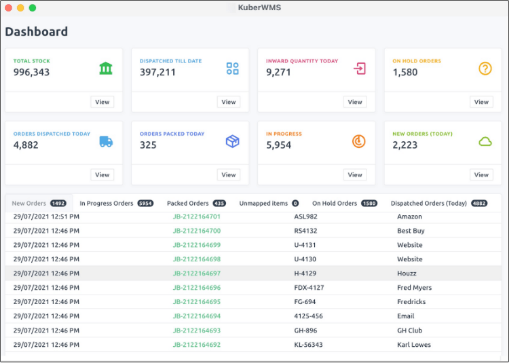Click the Best Buy channel cell
This screenshot has width=509, height=363.
pyautogui.click(x=411, y=231)
